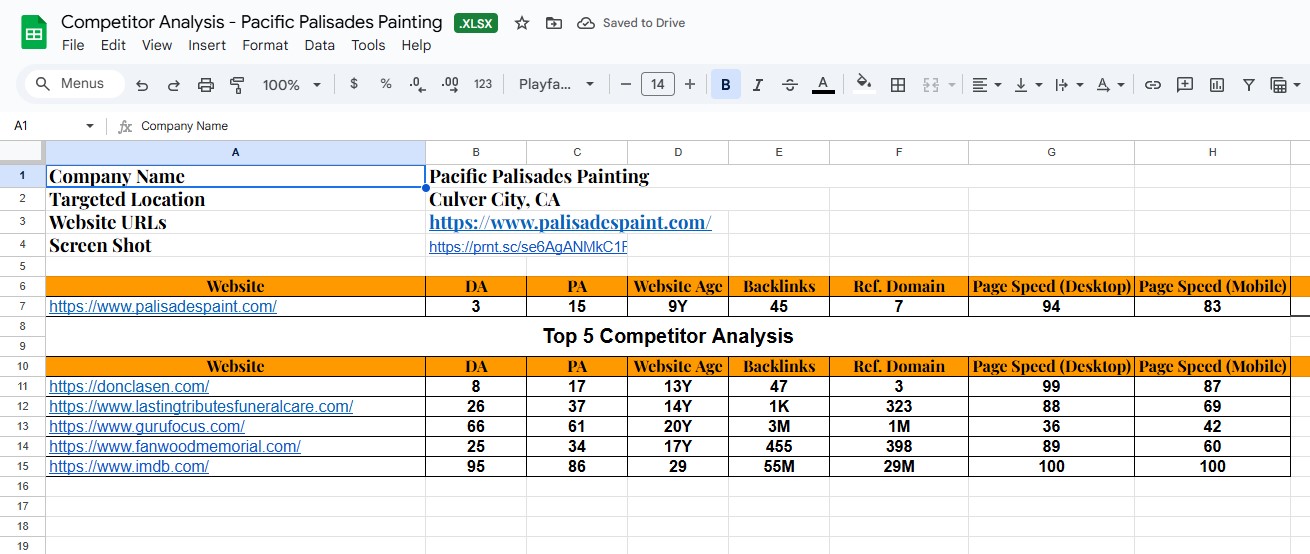
Task: Open the View menu
Action: click(157, 45)
